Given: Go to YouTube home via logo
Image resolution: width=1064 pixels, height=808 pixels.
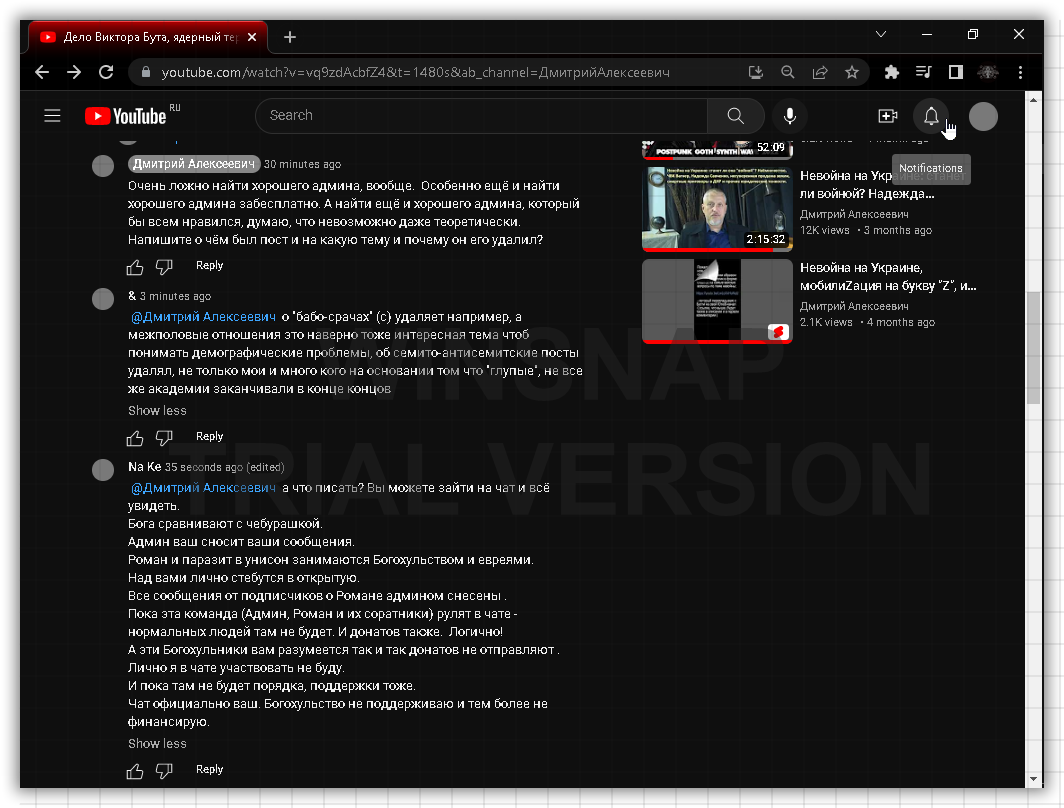Looking at the screenshot, I should point(126,116).
